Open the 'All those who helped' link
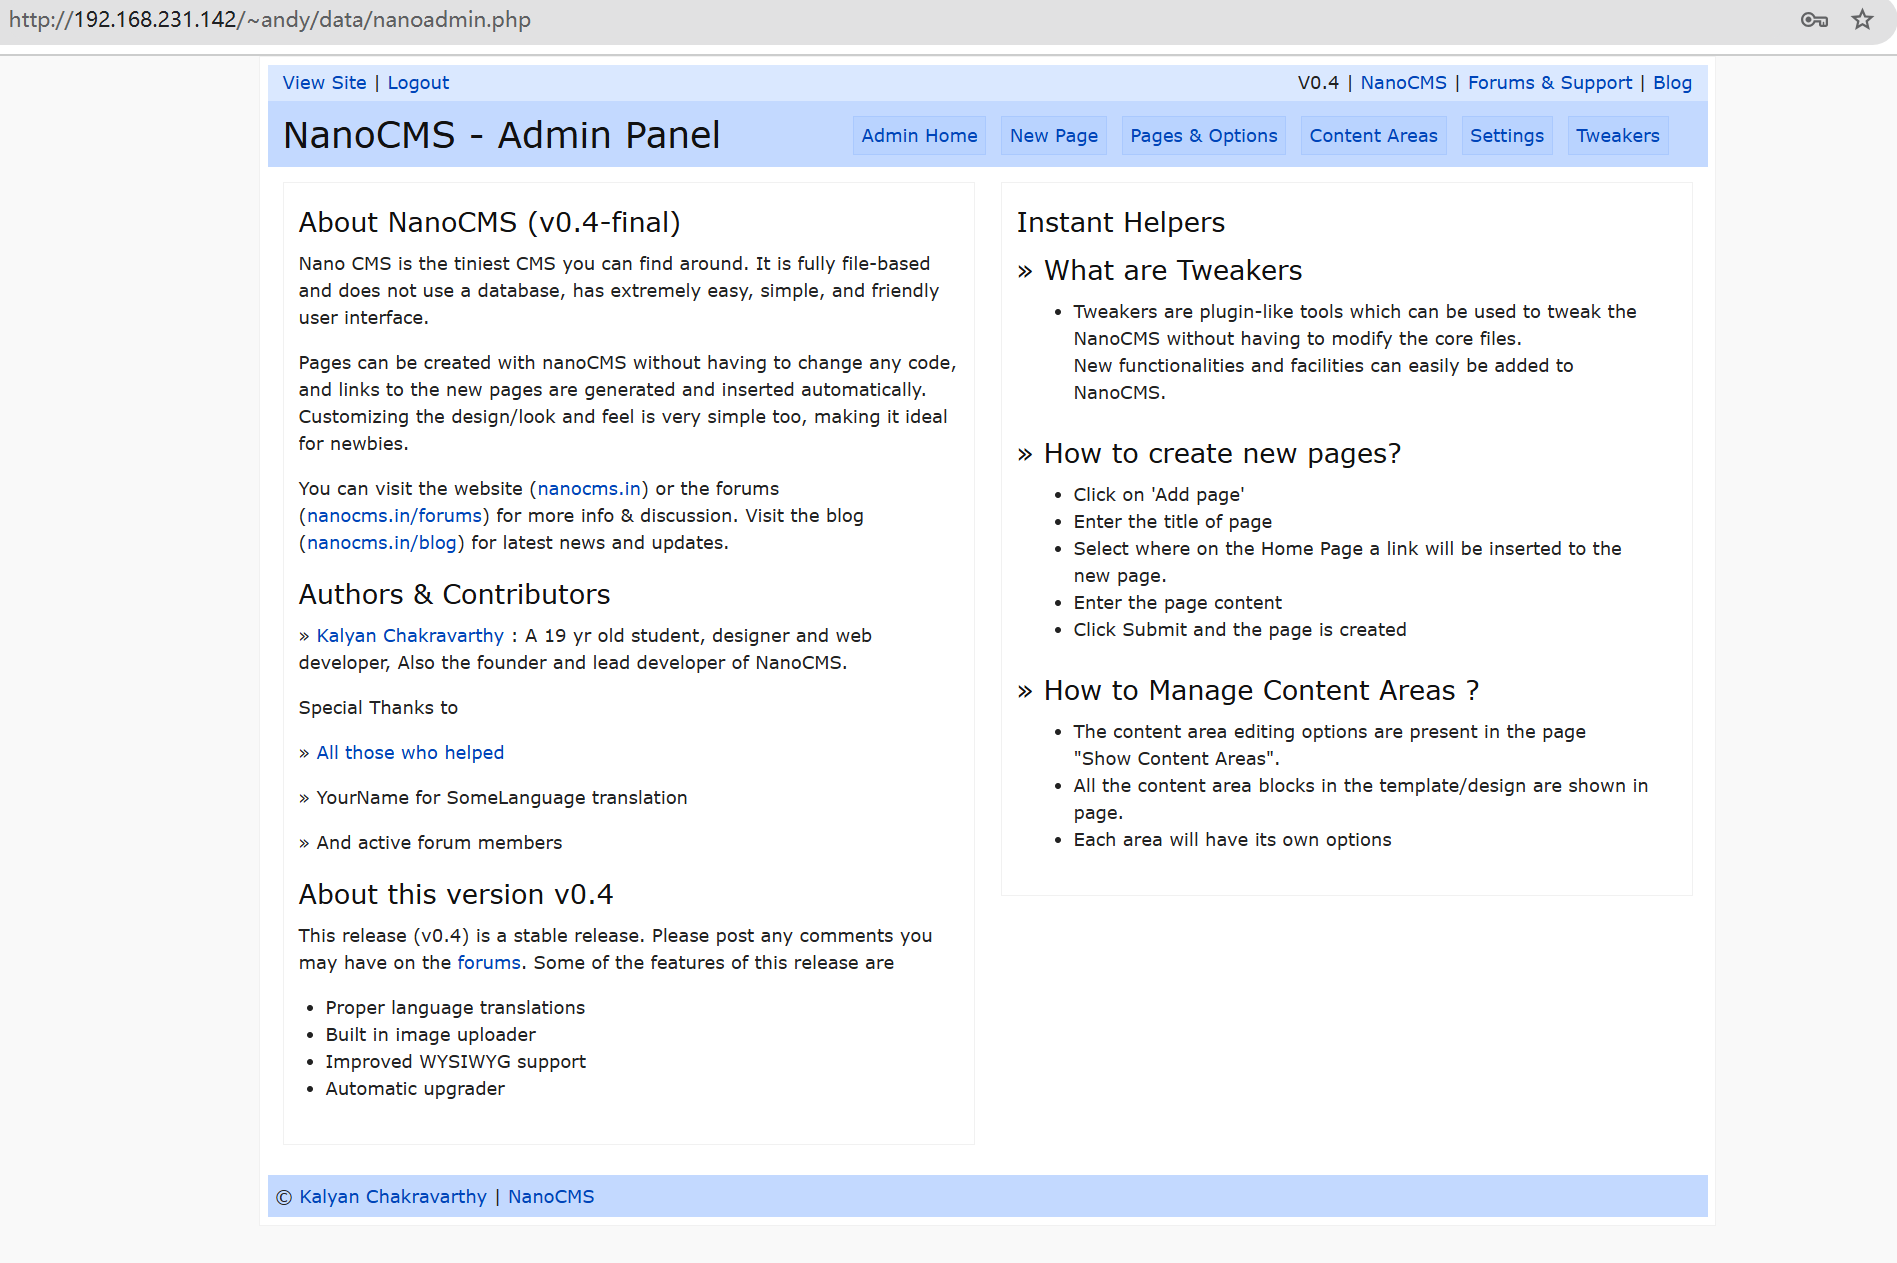 click(x=410, y=753)
